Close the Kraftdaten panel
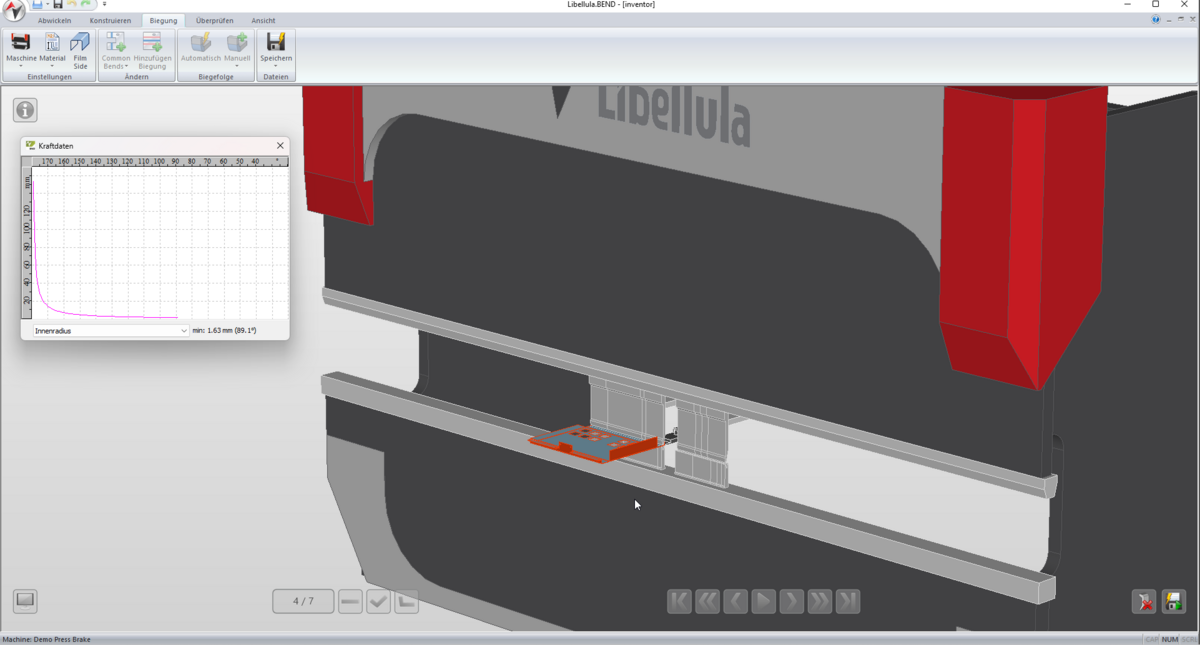 (280, 146)
